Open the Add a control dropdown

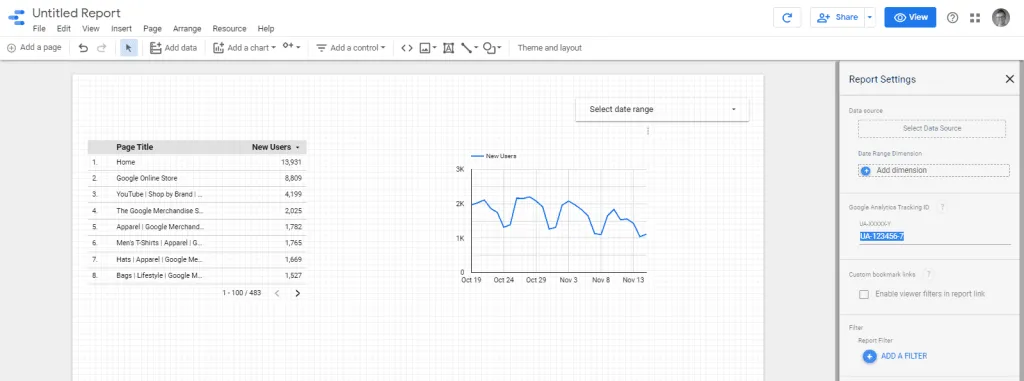coord(350,48)
